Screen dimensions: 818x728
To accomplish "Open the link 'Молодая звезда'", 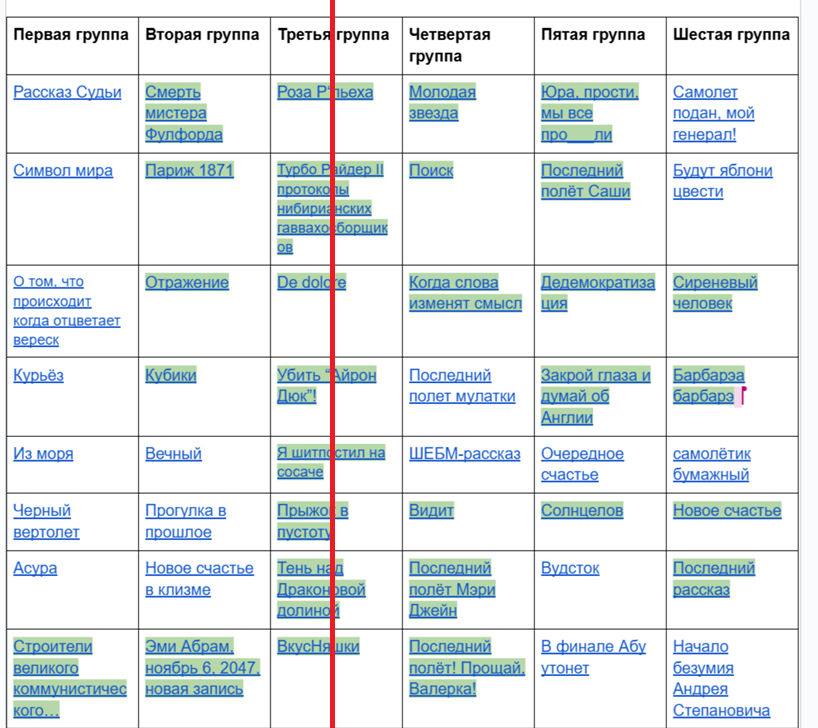I will coord(442,102).
